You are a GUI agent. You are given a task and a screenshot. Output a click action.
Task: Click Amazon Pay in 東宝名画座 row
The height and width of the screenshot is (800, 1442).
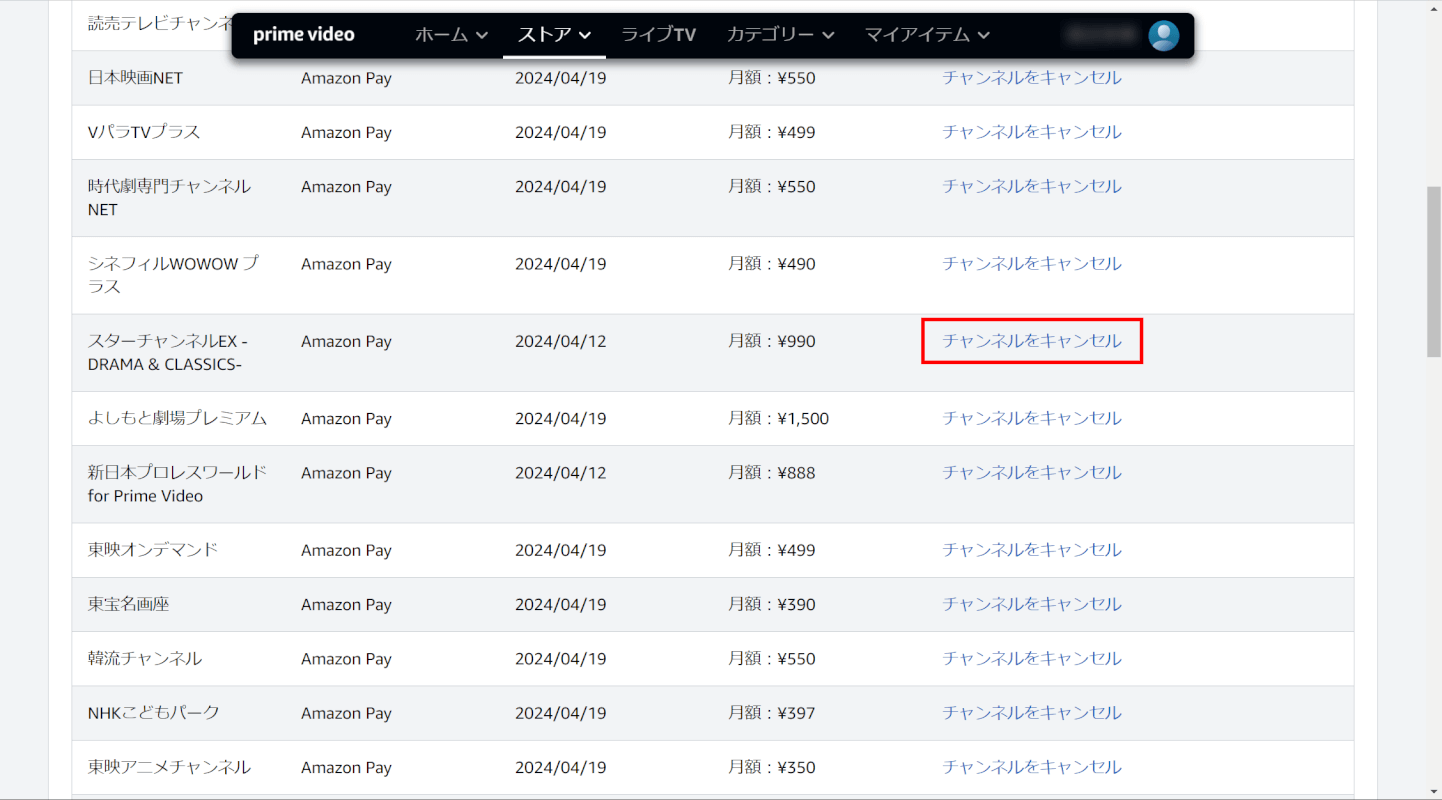pos(346,604)
